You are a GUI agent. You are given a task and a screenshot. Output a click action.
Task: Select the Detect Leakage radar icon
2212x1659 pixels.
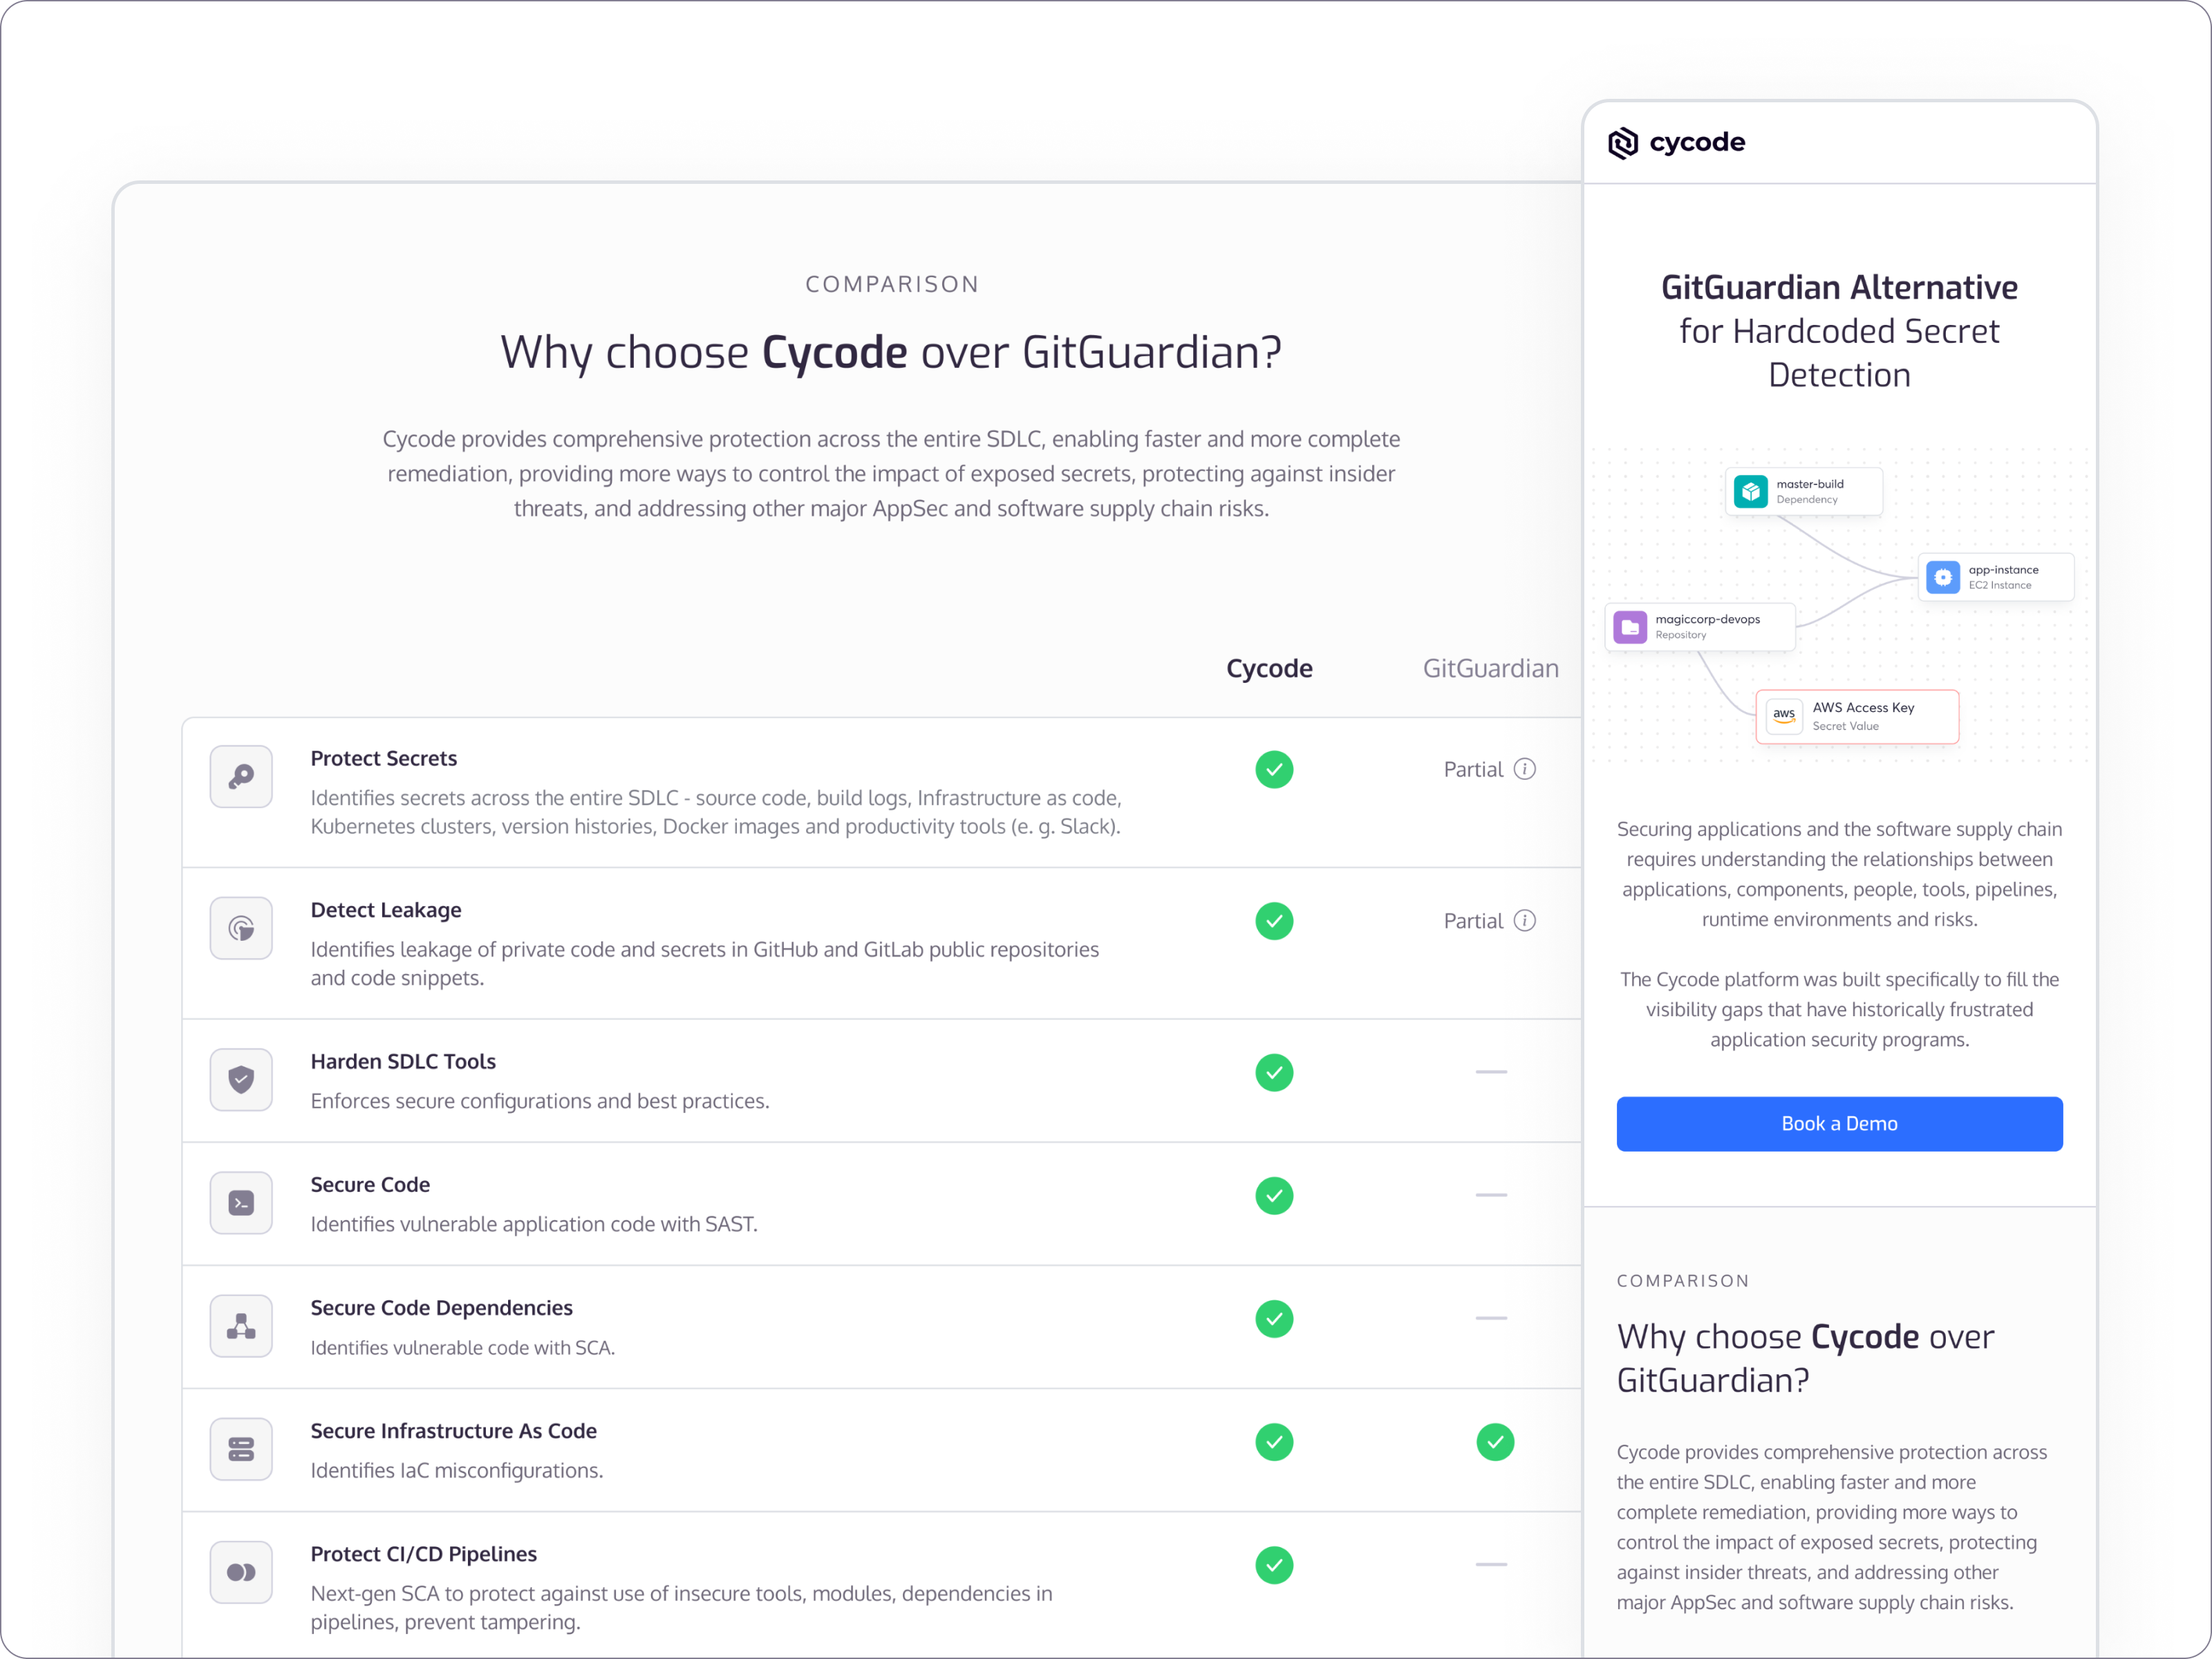click(x=241, y=928)
